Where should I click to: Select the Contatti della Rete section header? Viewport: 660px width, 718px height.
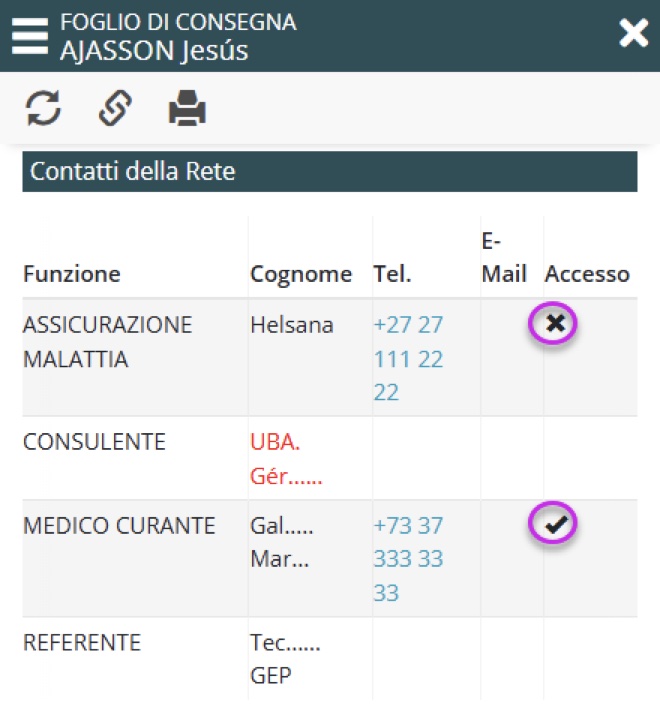[x=329, y=171]
